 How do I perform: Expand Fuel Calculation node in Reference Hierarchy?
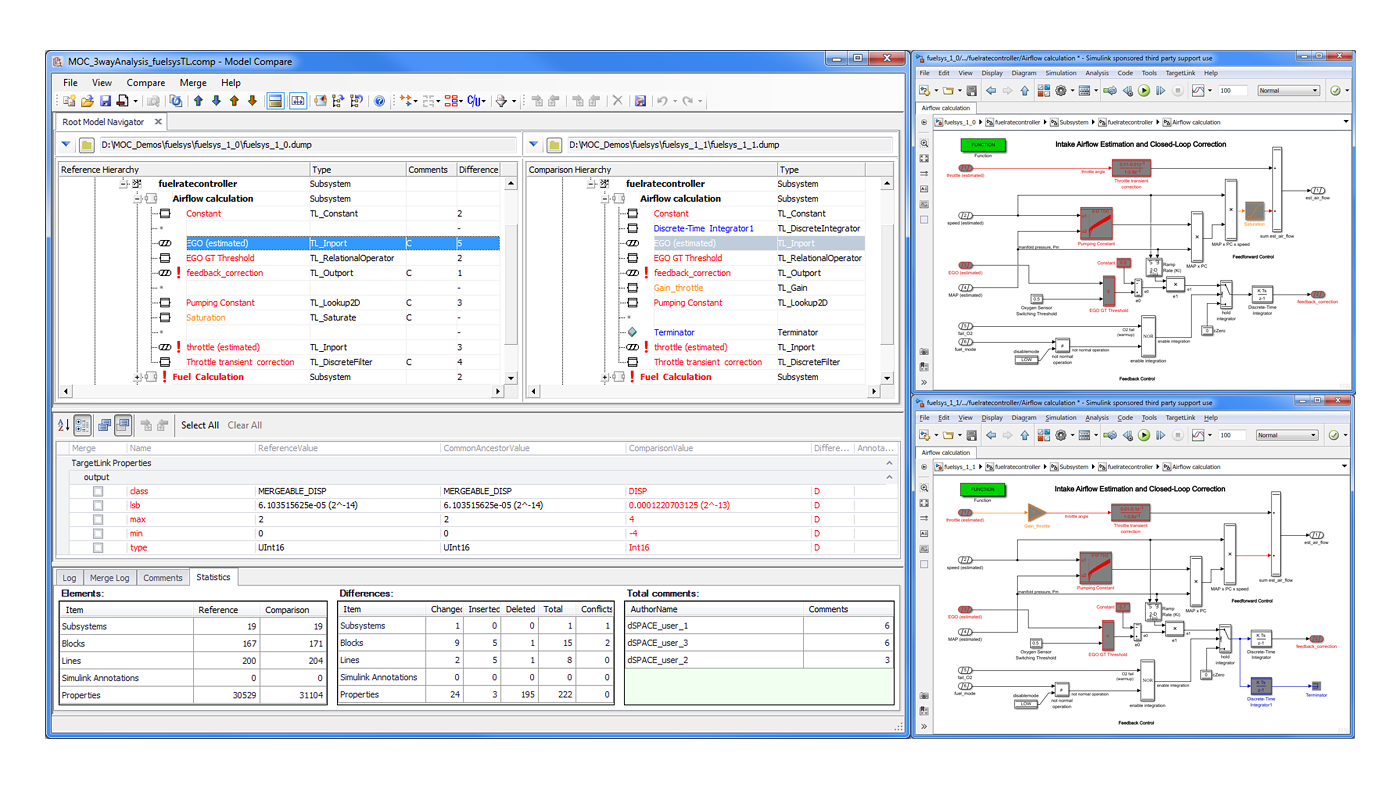138,377
